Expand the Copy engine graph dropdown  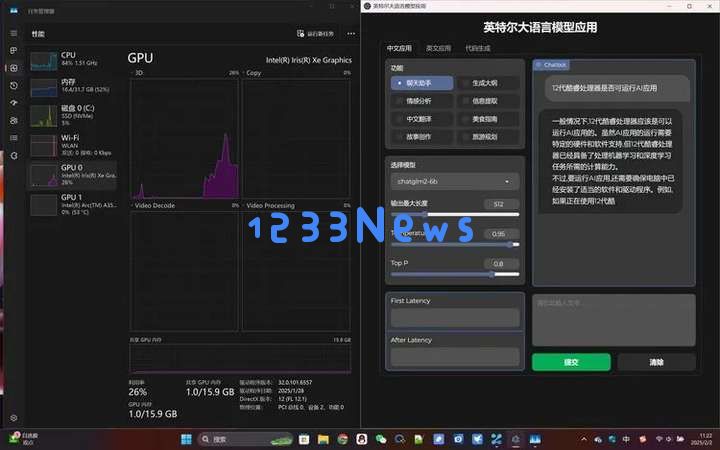point(252,73)
